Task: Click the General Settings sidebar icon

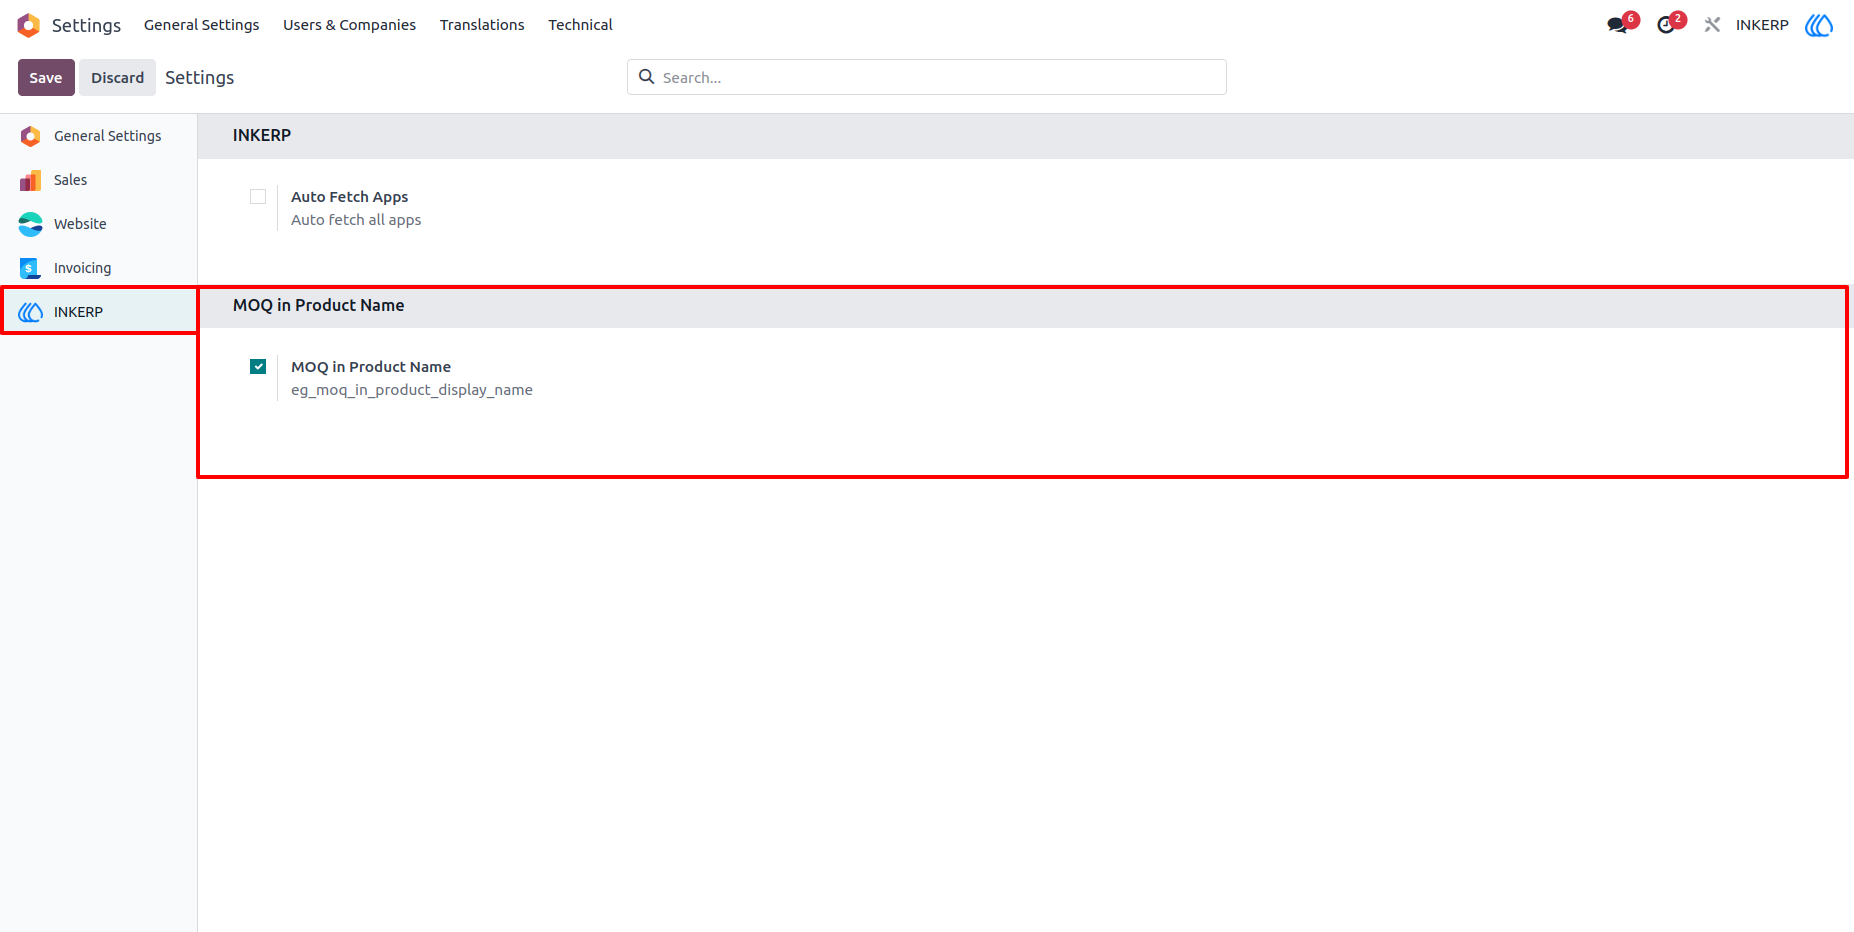Action: pyautogui.click(x=31, y=136)
